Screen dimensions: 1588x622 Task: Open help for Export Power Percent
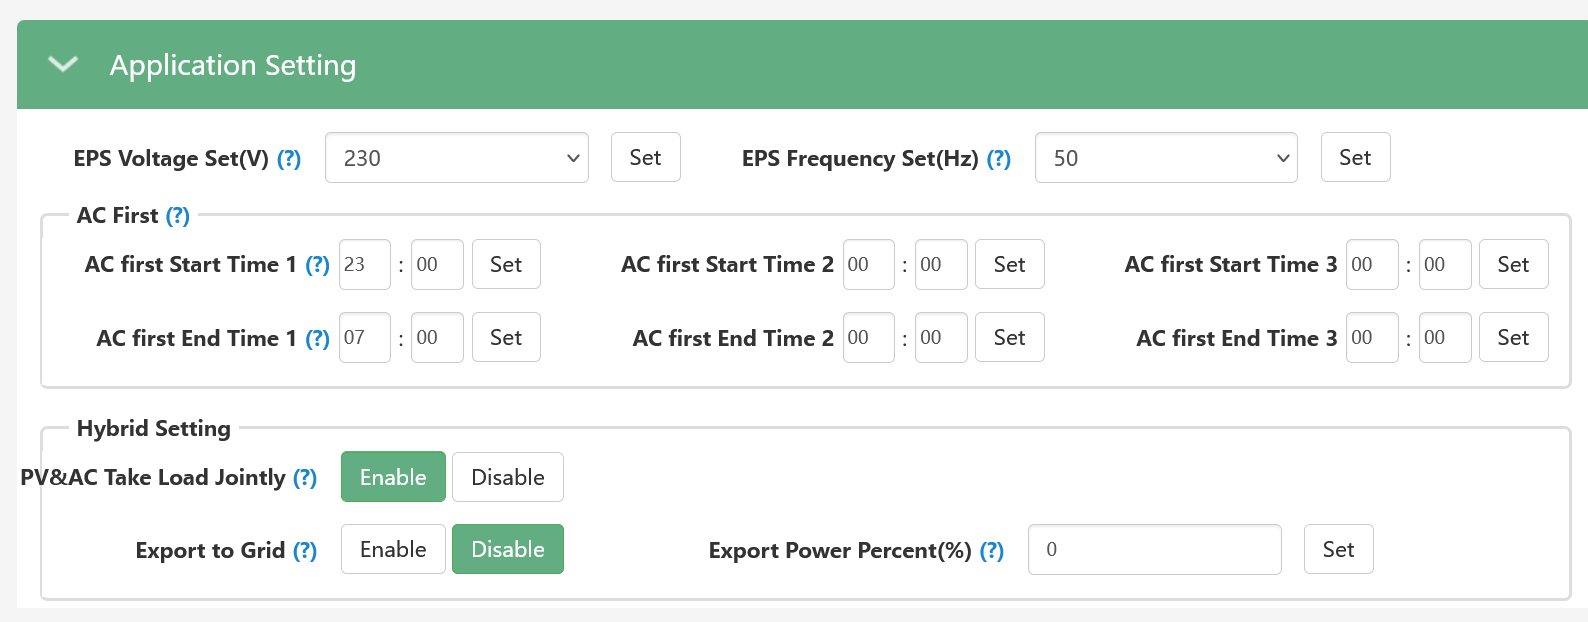[x=992, y=551]
